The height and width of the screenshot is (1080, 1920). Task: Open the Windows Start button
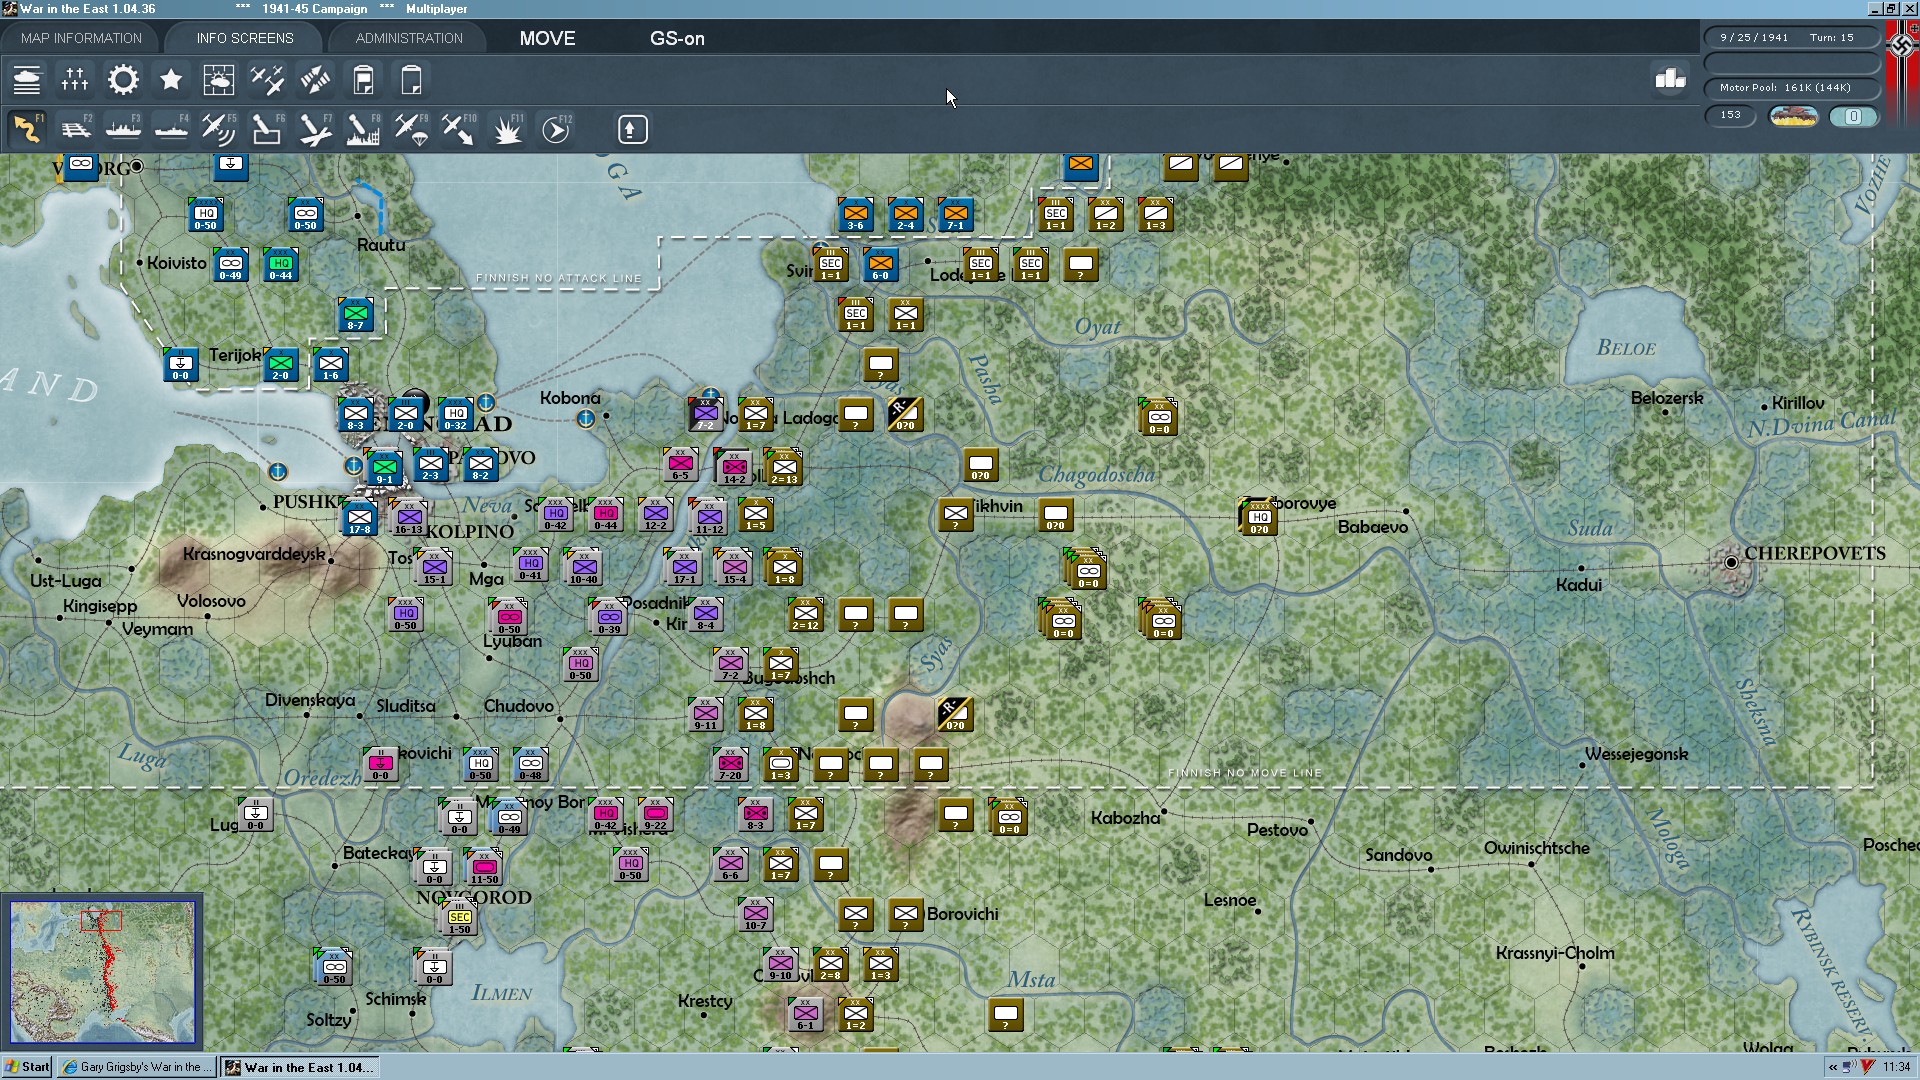(27, 1067)
